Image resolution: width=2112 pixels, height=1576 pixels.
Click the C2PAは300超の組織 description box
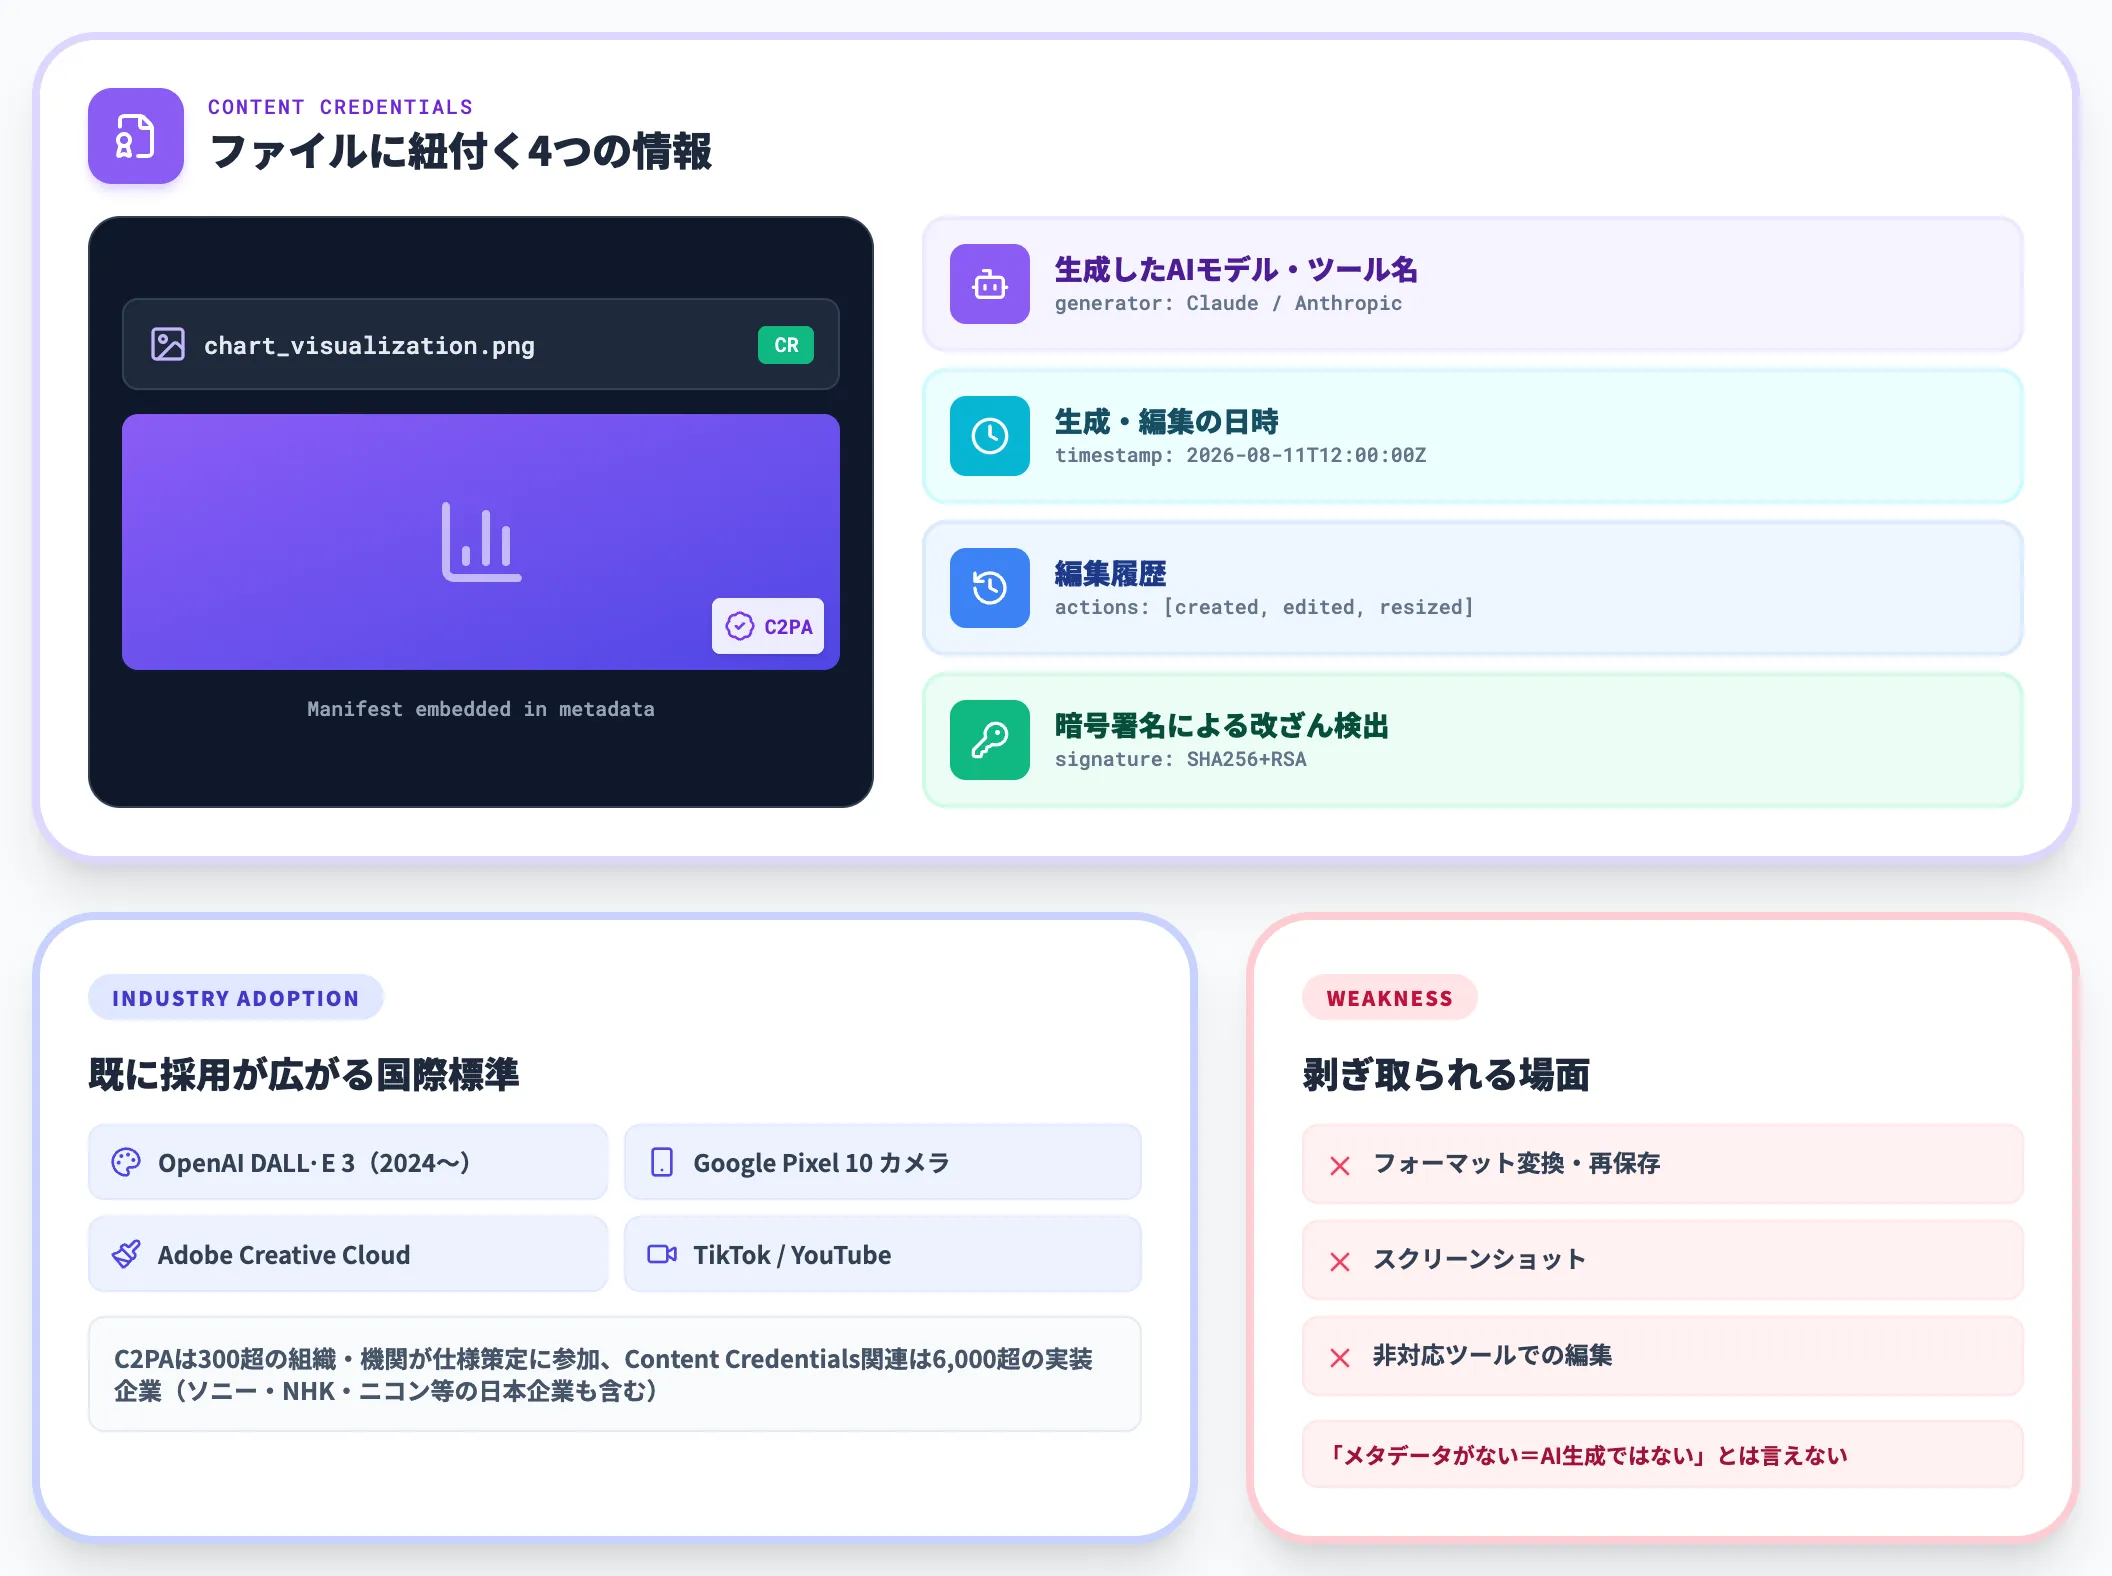(615, 1374)
